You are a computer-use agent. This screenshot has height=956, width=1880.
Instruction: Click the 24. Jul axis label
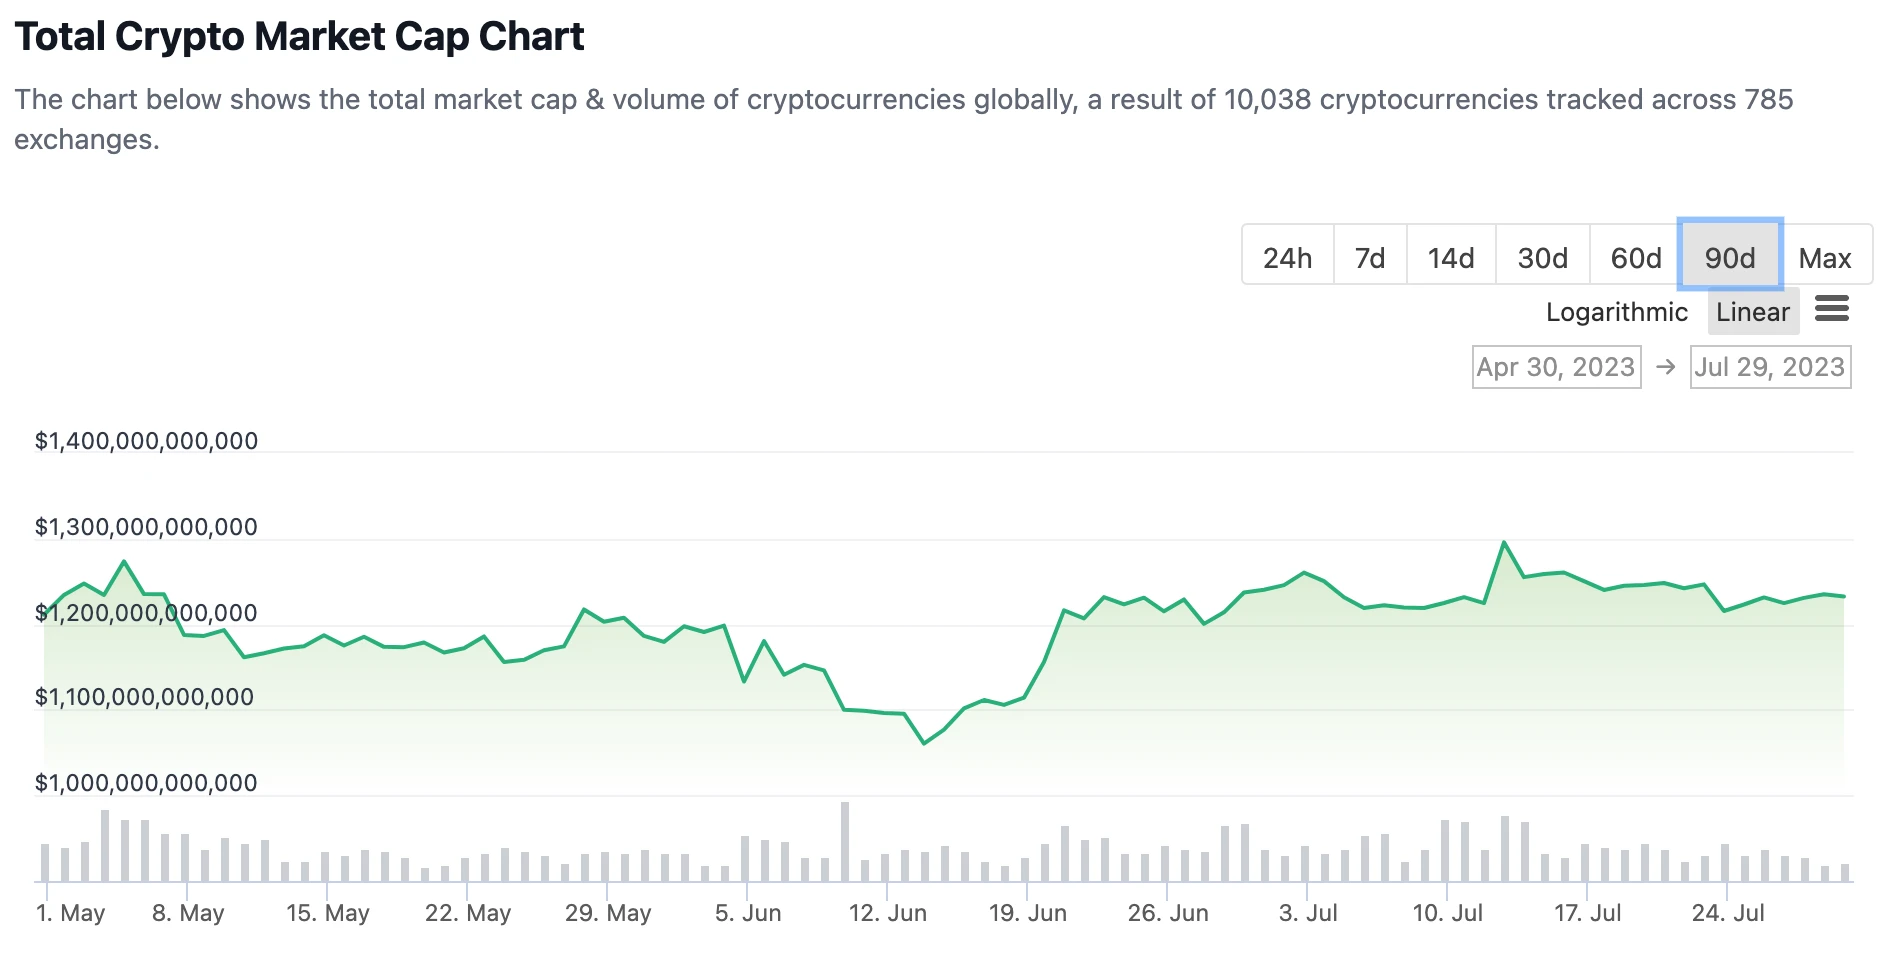1727,913
